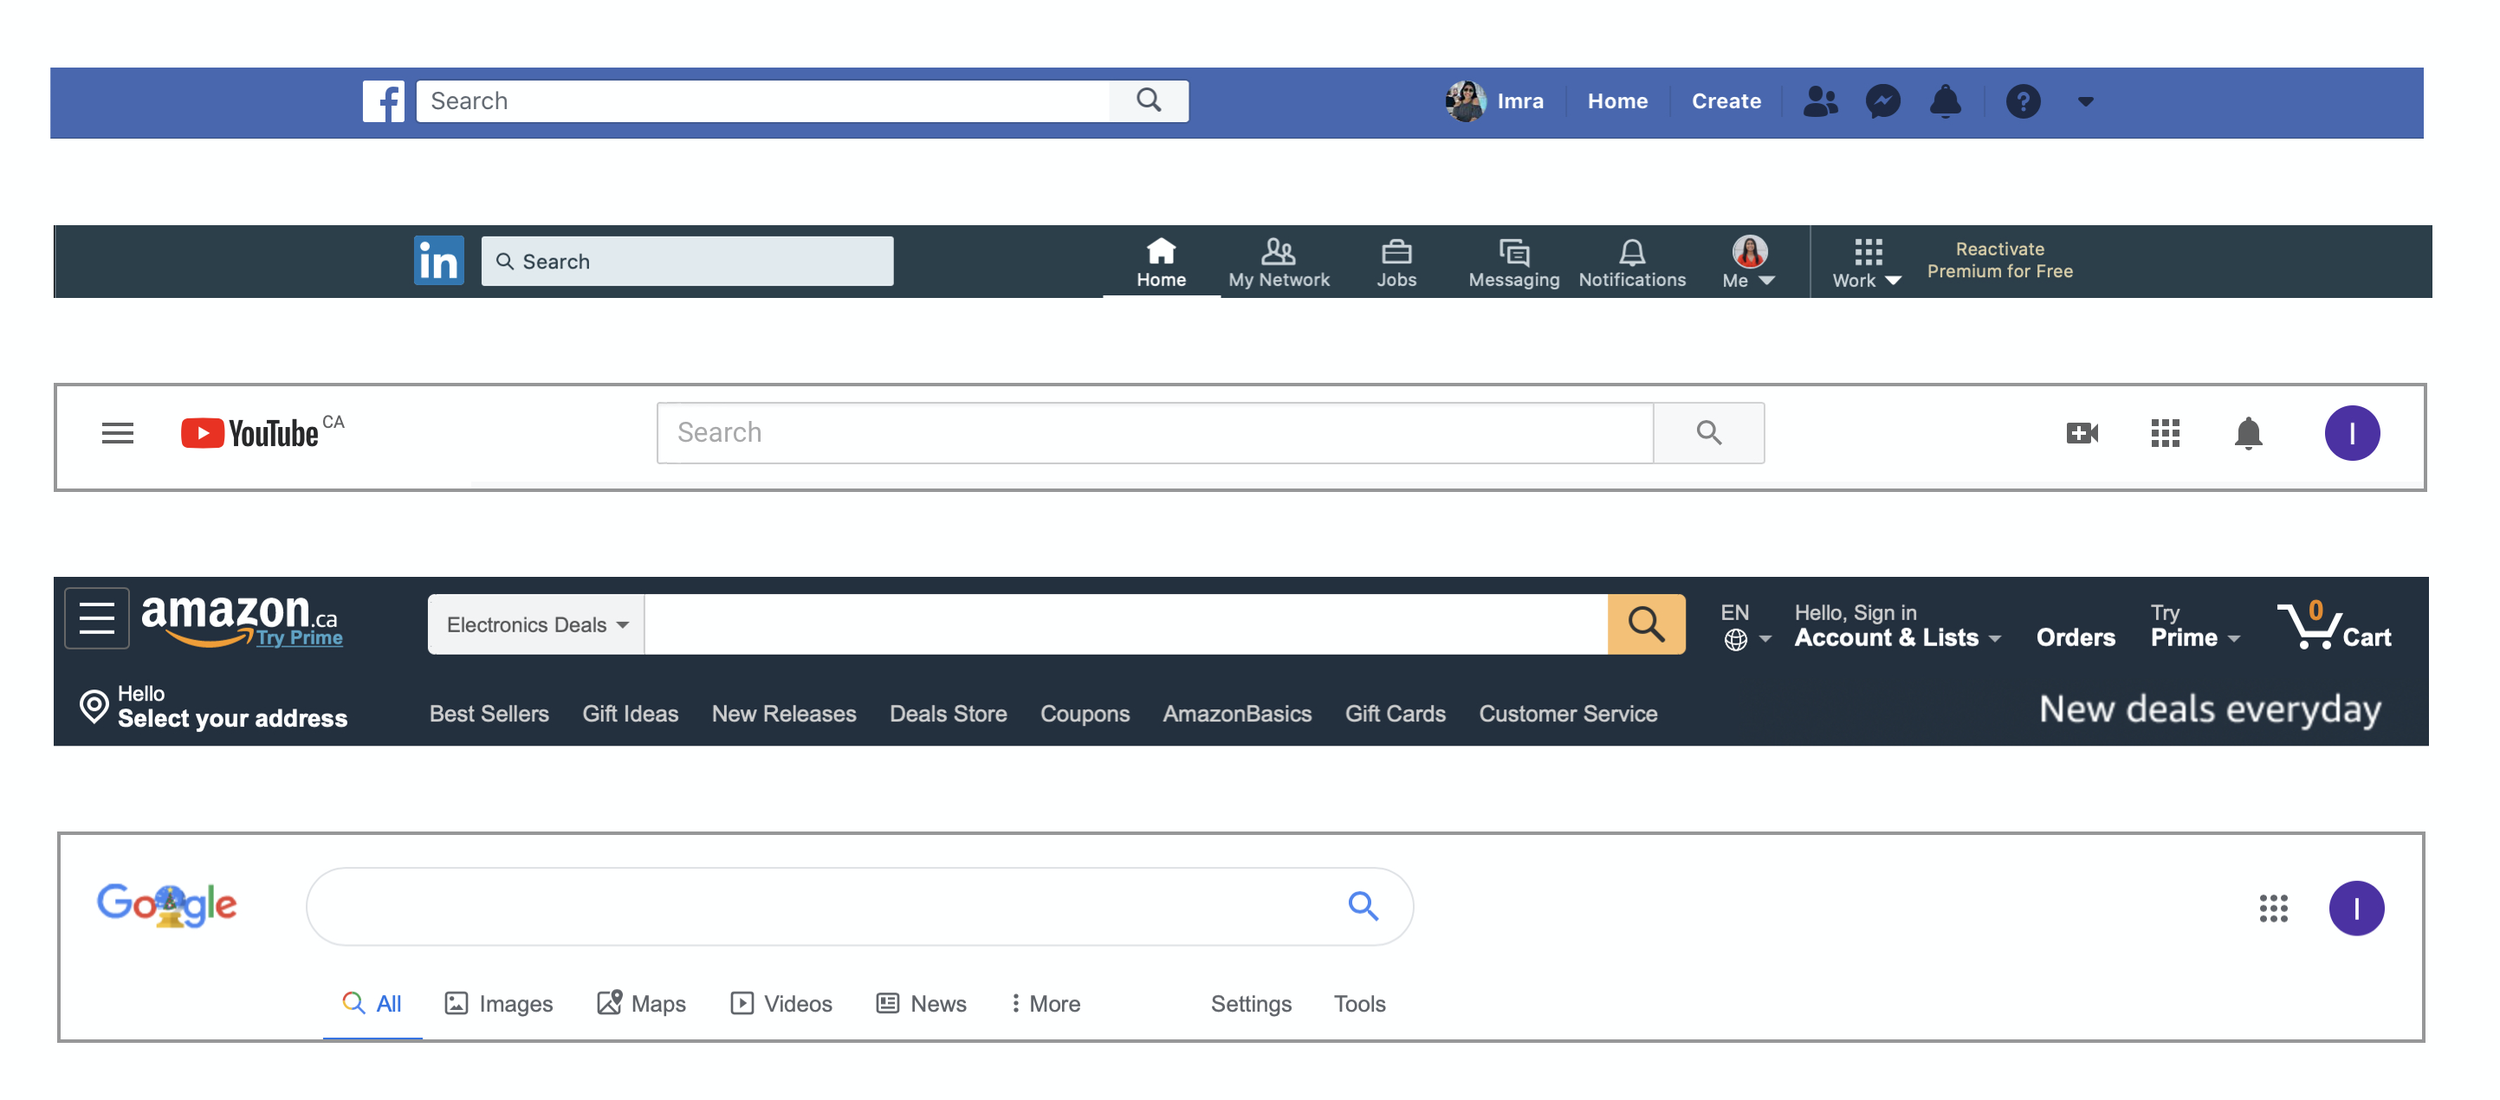Switch to Google Images tab
2500x1100 pixels.
tap(499, 1003)
